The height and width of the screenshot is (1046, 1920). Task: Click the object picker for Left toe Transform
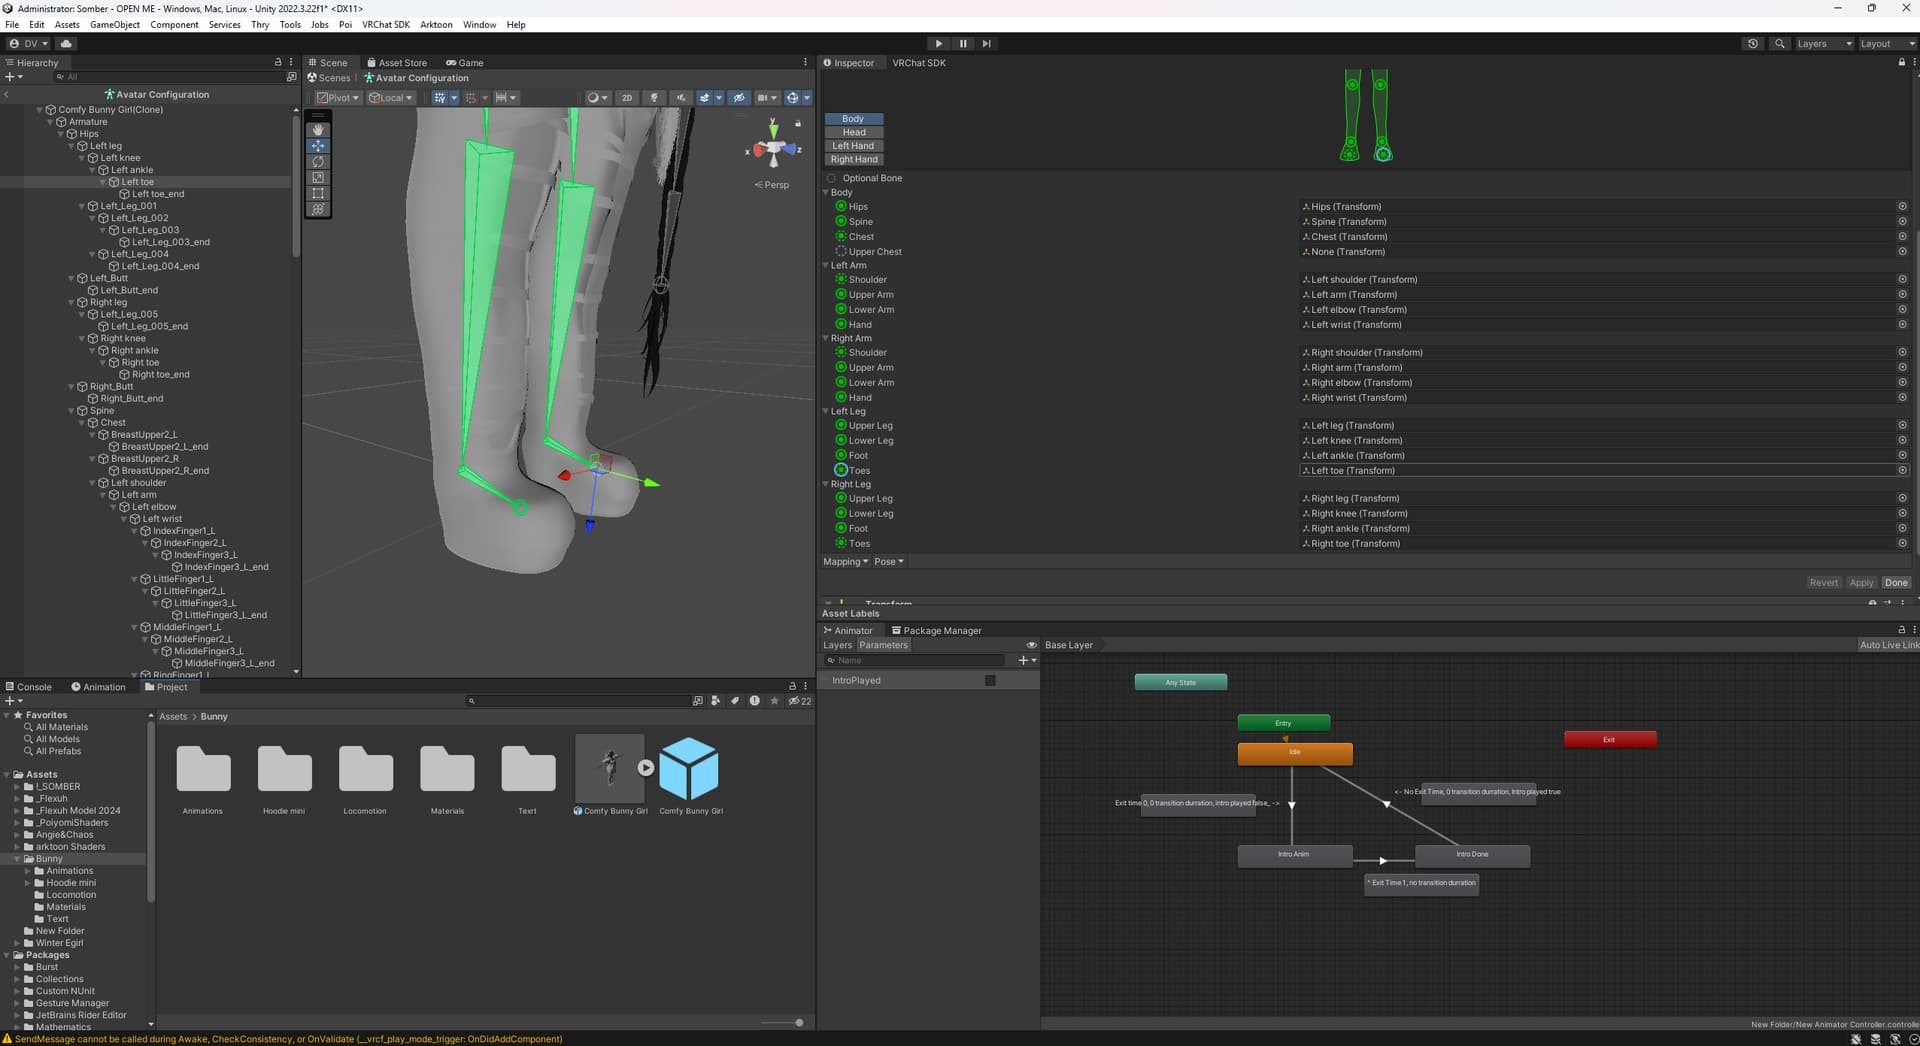(1902, 470)
